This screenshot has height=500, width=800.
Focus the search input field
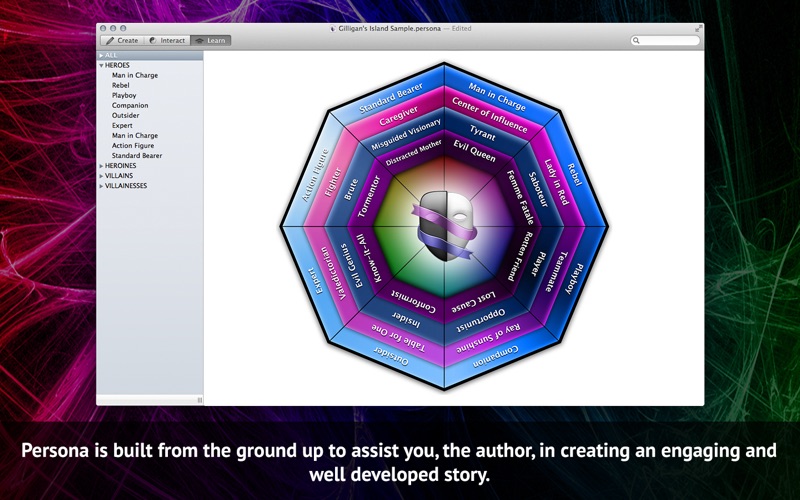click(668, 41)
